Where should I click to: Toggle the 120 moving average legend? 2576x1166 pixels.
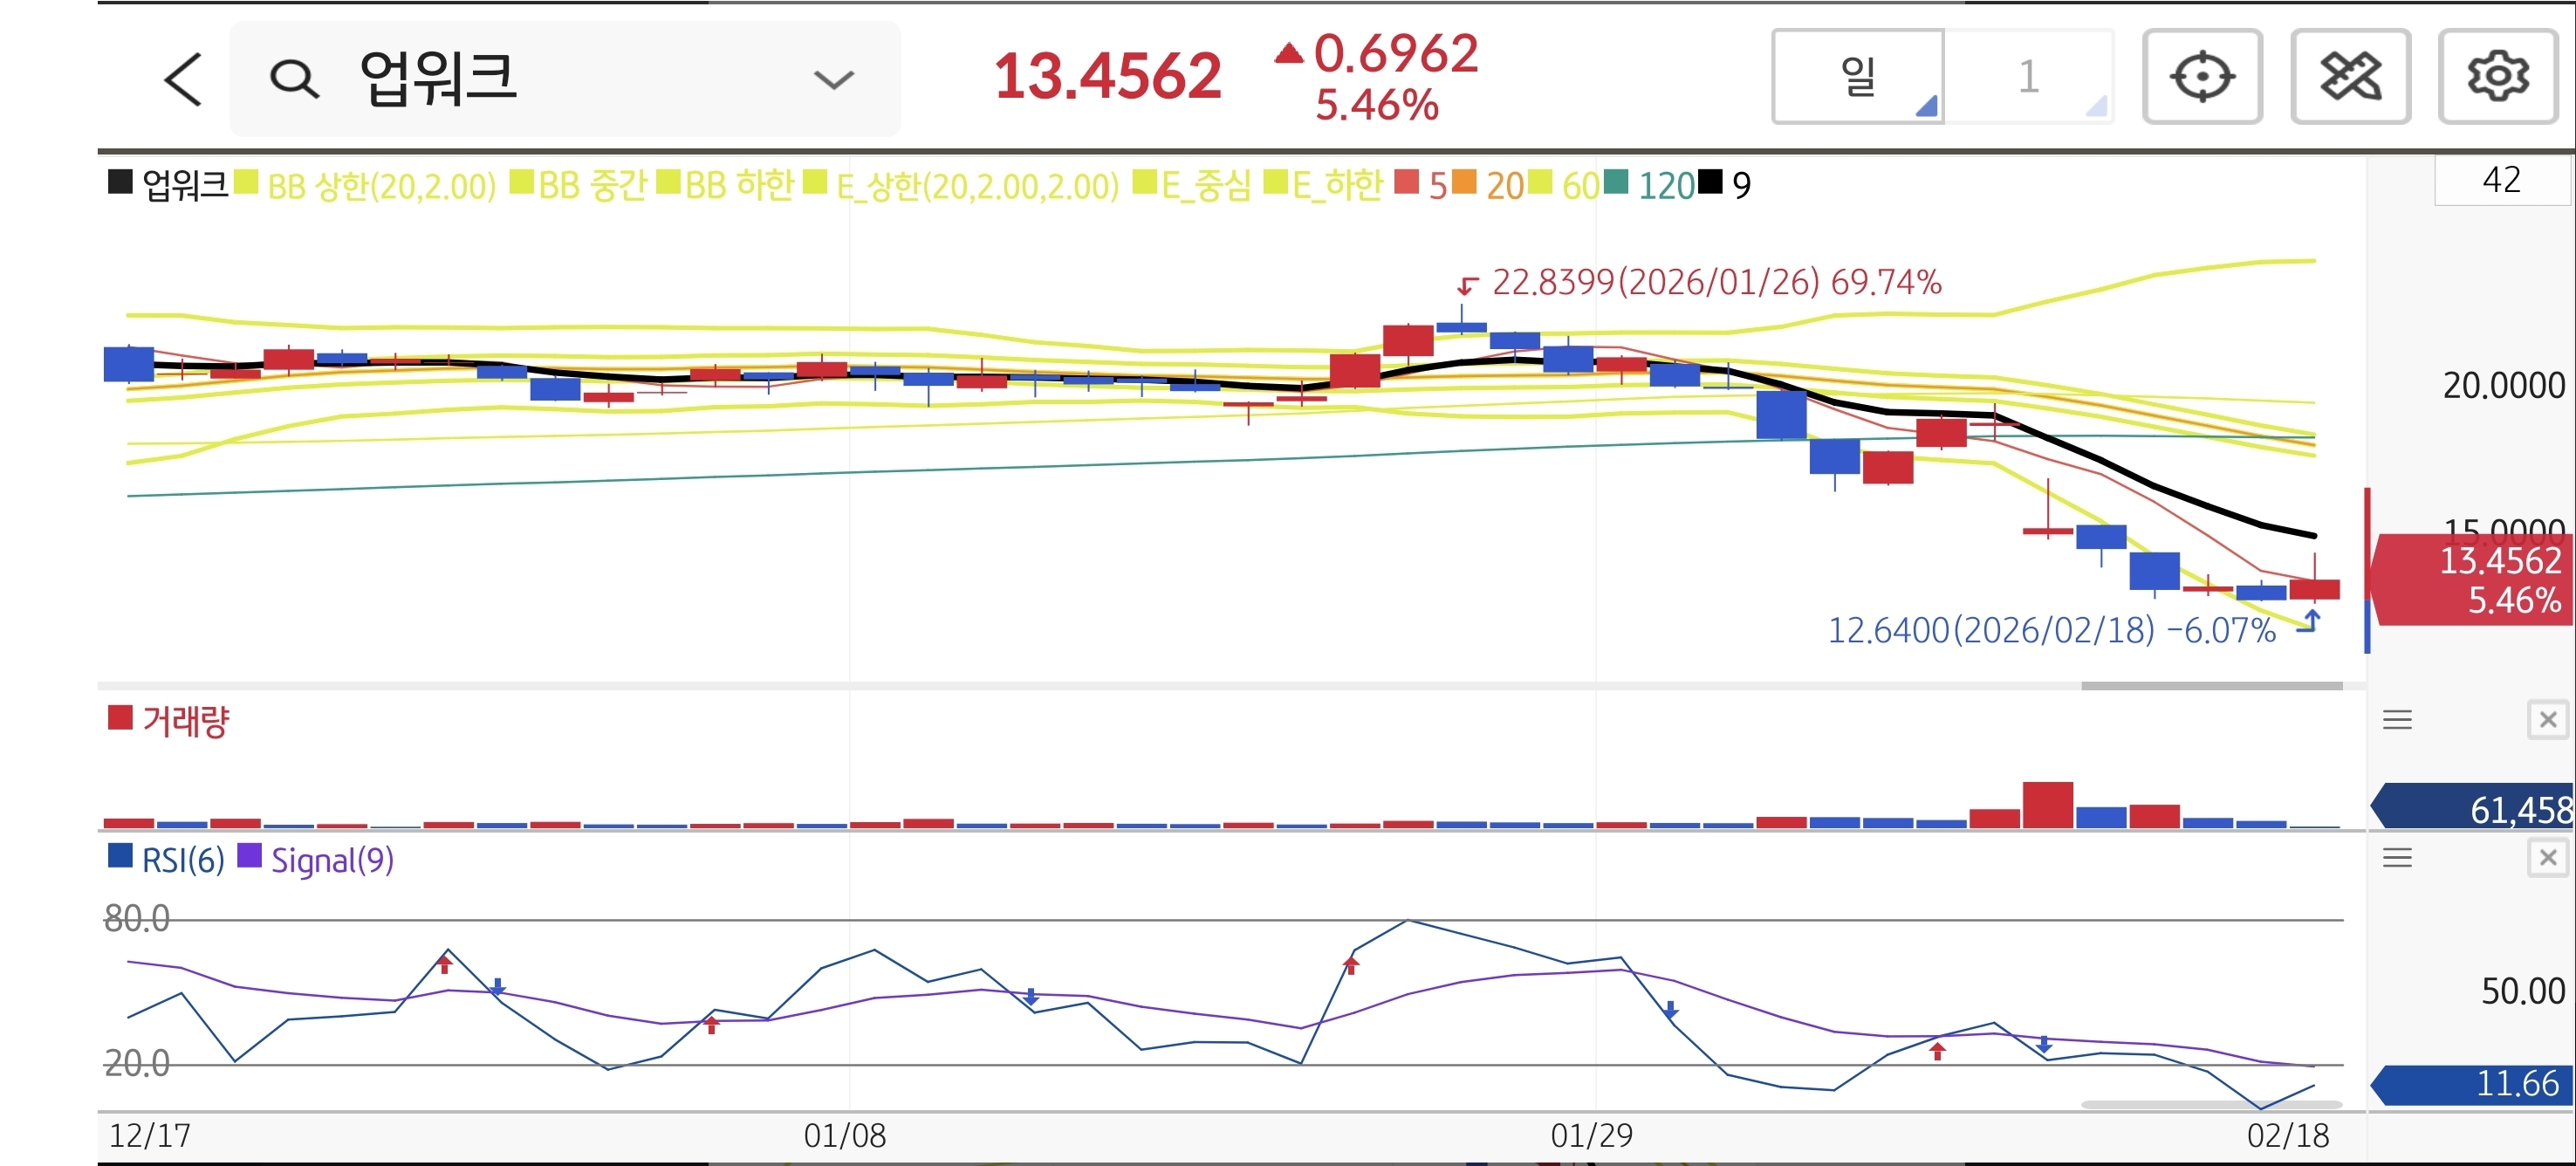pyautogui.click(x=1664, y=186)
